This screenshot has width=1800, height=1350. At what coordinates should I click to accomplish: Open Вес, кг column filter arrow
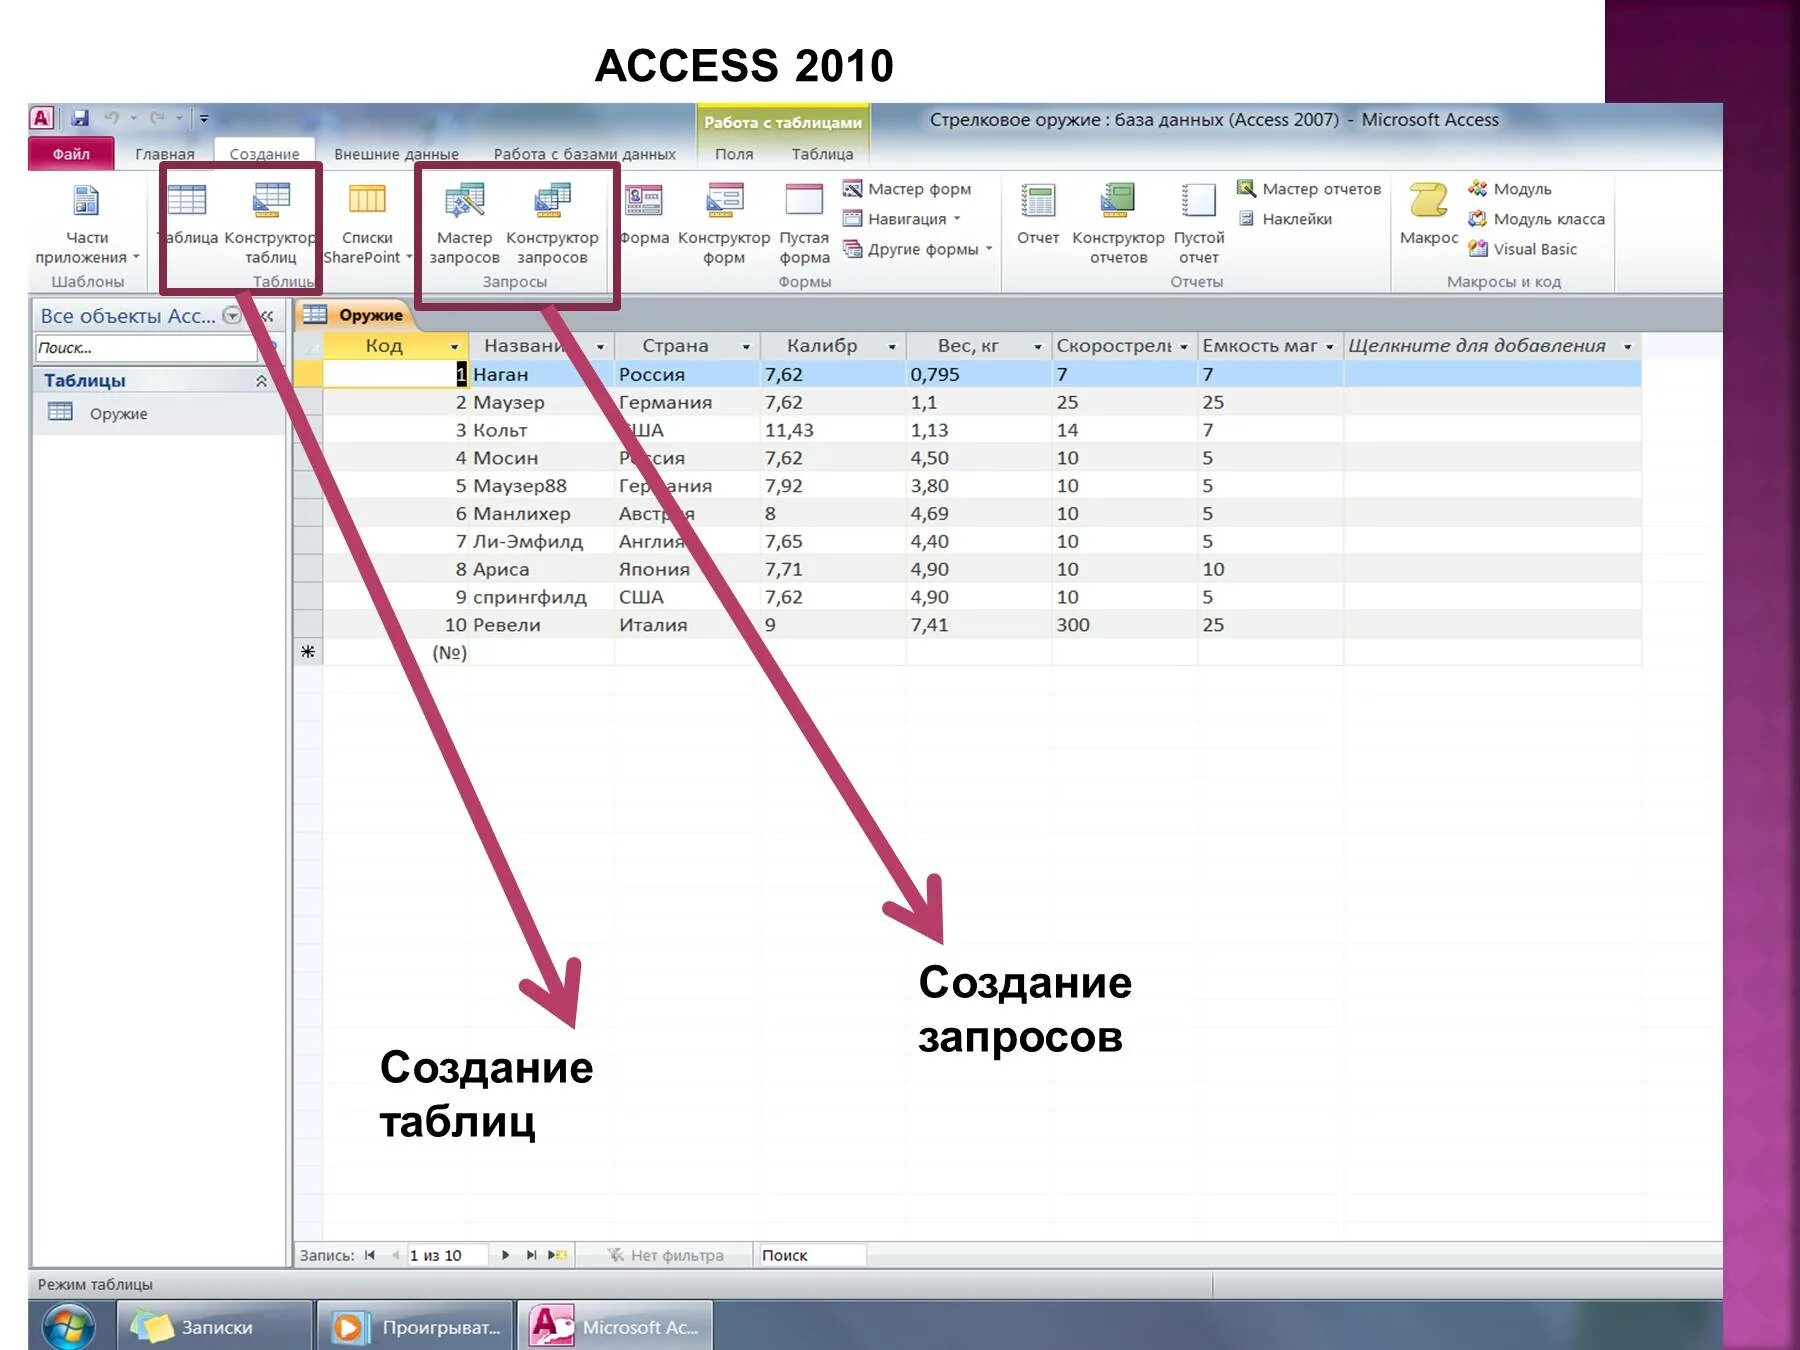1038,347
